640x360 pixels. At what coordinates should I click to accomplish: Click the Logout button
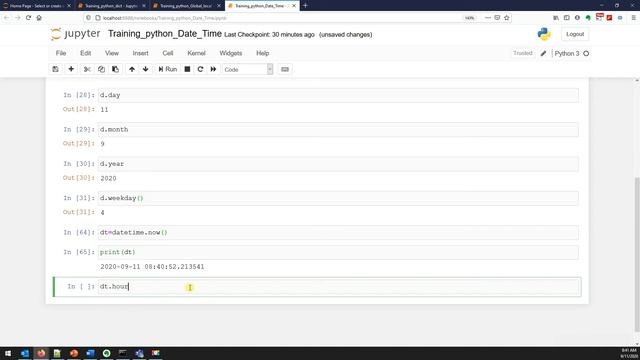point(575,34)
